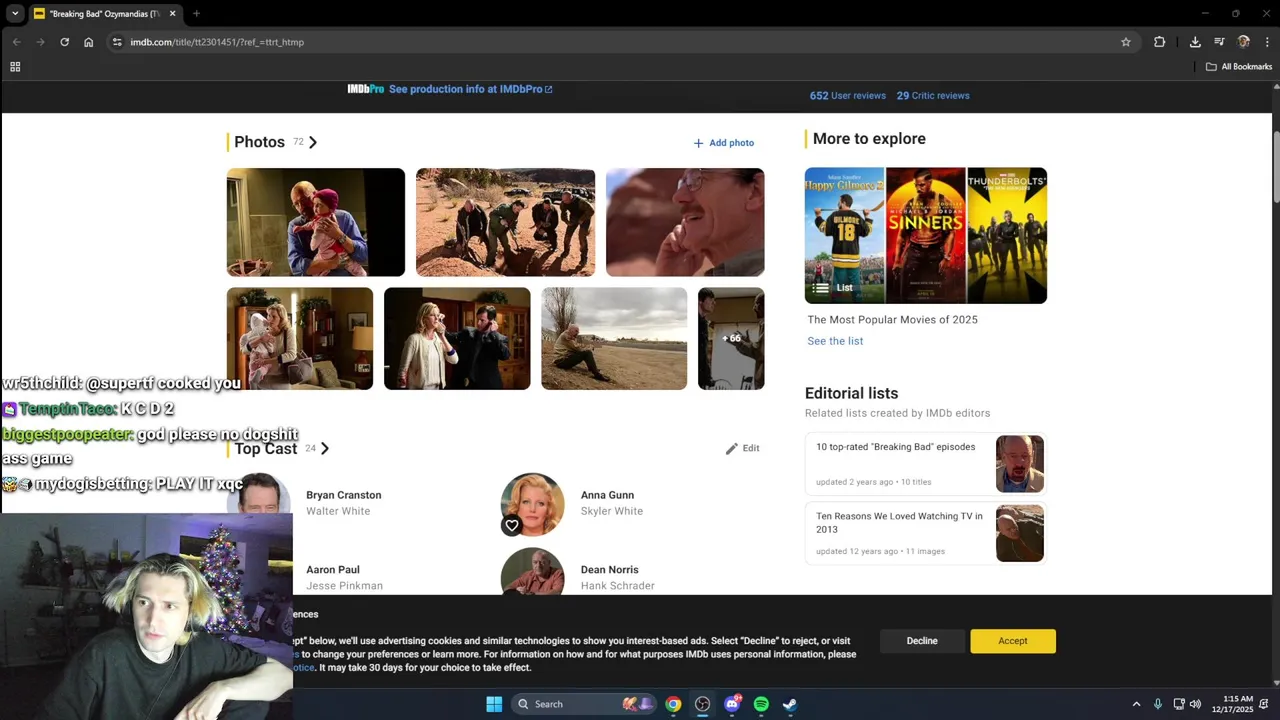The width and height of the screenshot is (1280, 720).
Task: Open the 29 Critic reviews link
Action: (x=933, y=96)
